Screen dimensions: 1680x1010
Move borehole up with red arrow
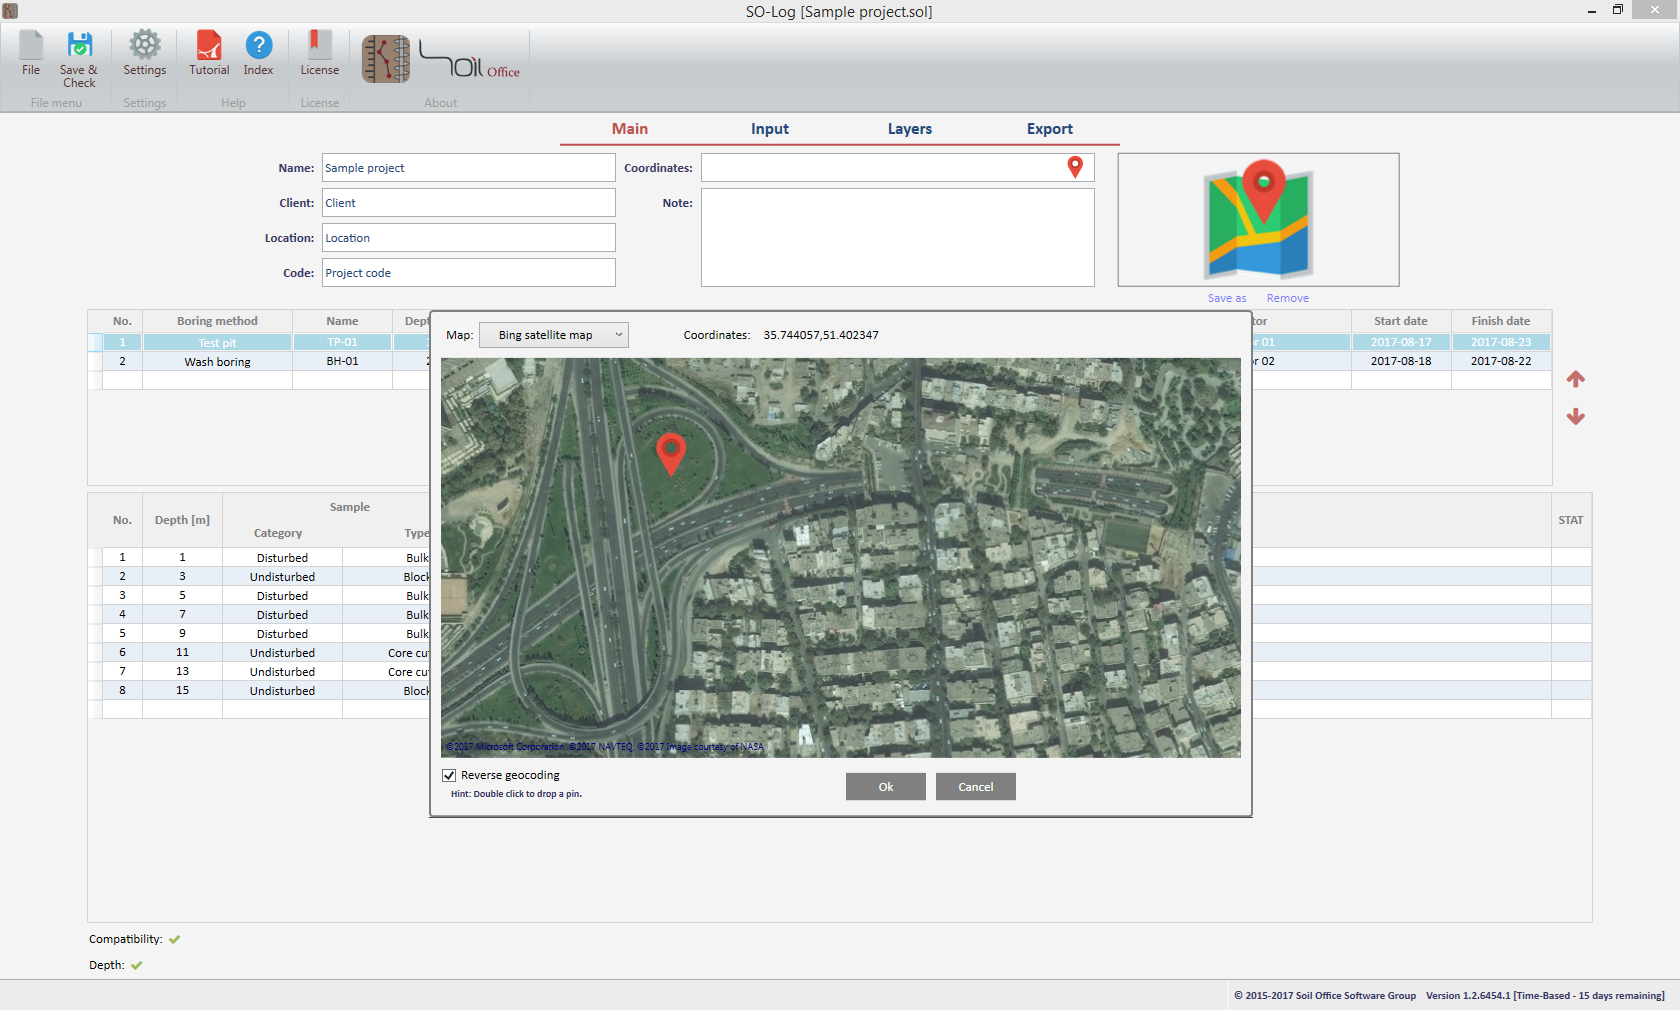click(x=1576, y=379)
